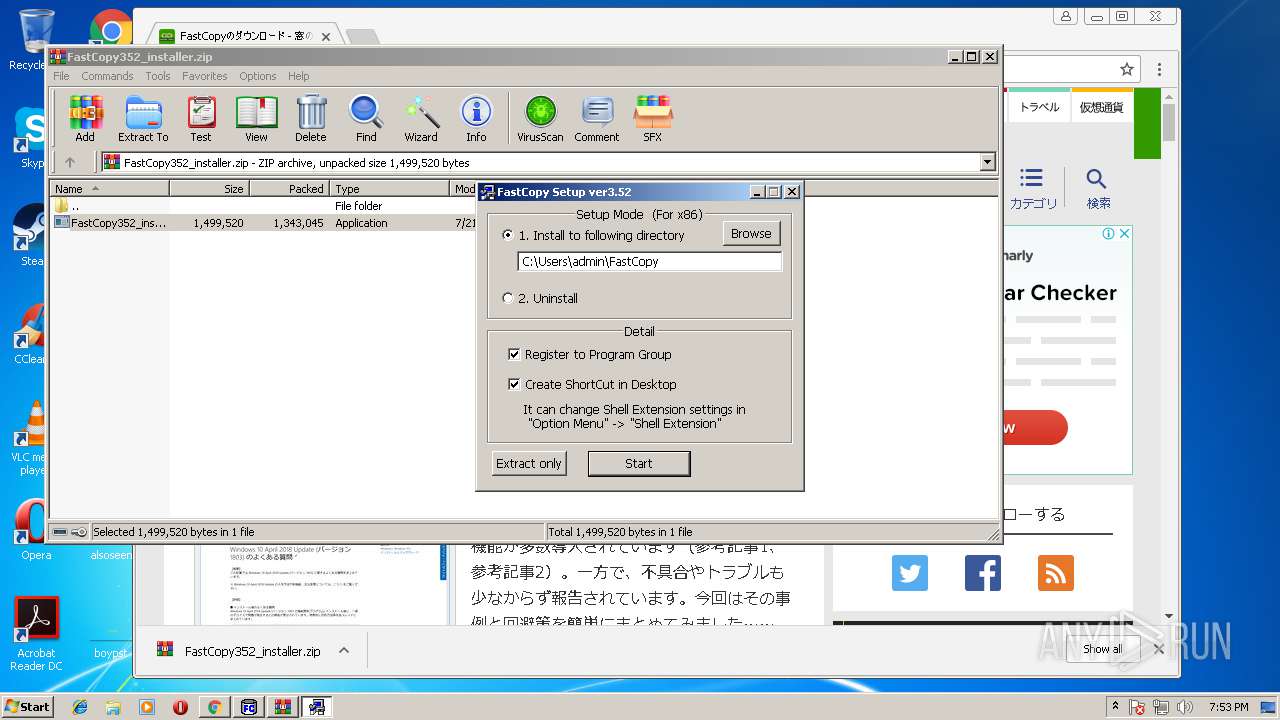Open the Commands menu
1280x720 pixels.
point(107,76)
